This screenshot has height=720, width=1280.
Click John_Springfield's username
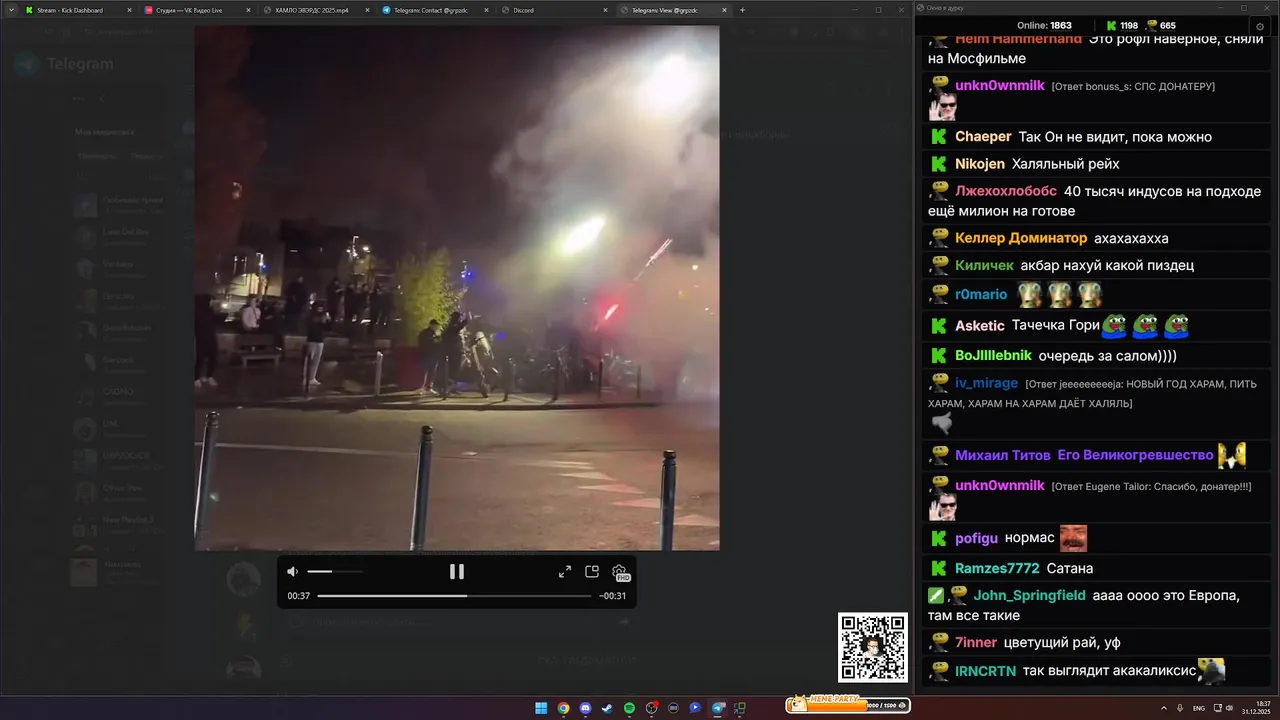pyautogui.click(x=1029, y=595)
